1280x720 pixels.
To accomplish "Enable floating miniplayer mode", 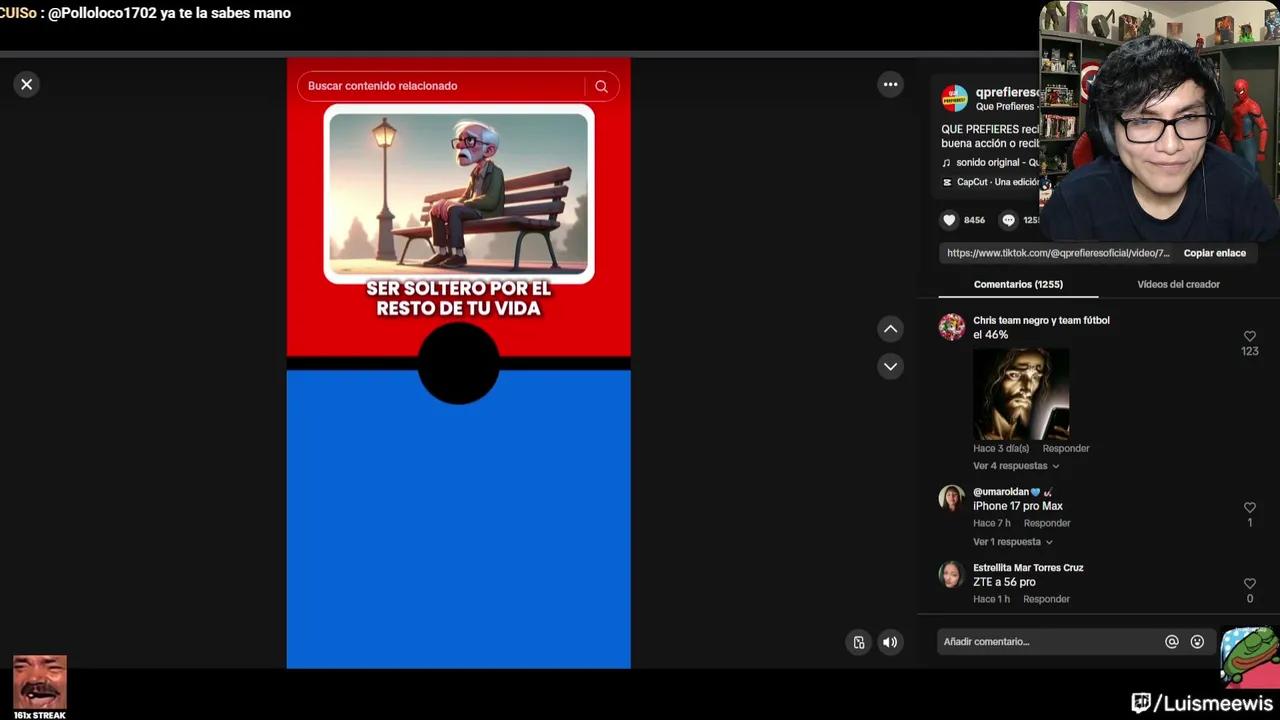I will (858, 641).
